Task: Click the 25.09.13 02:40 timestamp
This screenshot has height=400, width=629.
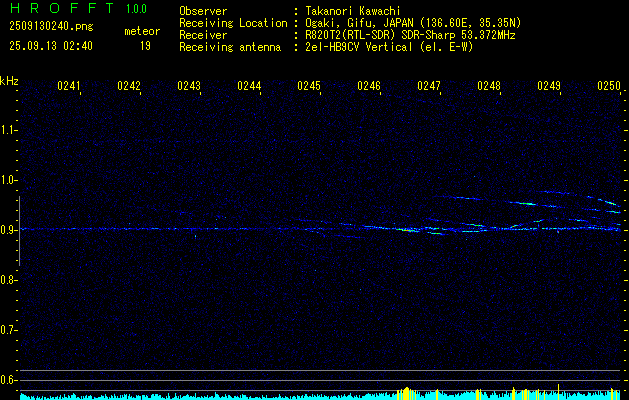Action: 50,46
